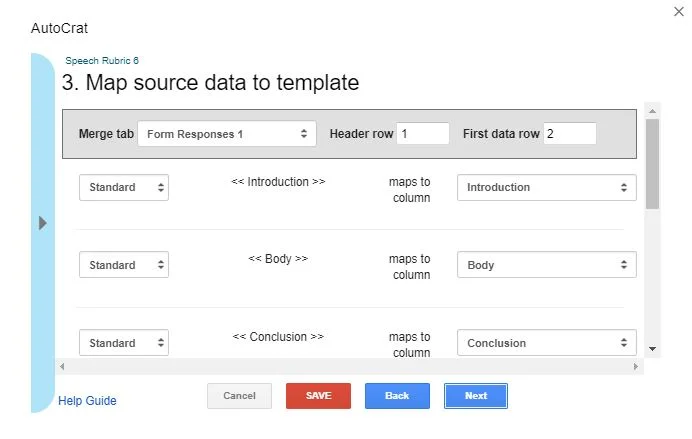
Task: Click the Header row input field
Action: (x=422, y=134)
